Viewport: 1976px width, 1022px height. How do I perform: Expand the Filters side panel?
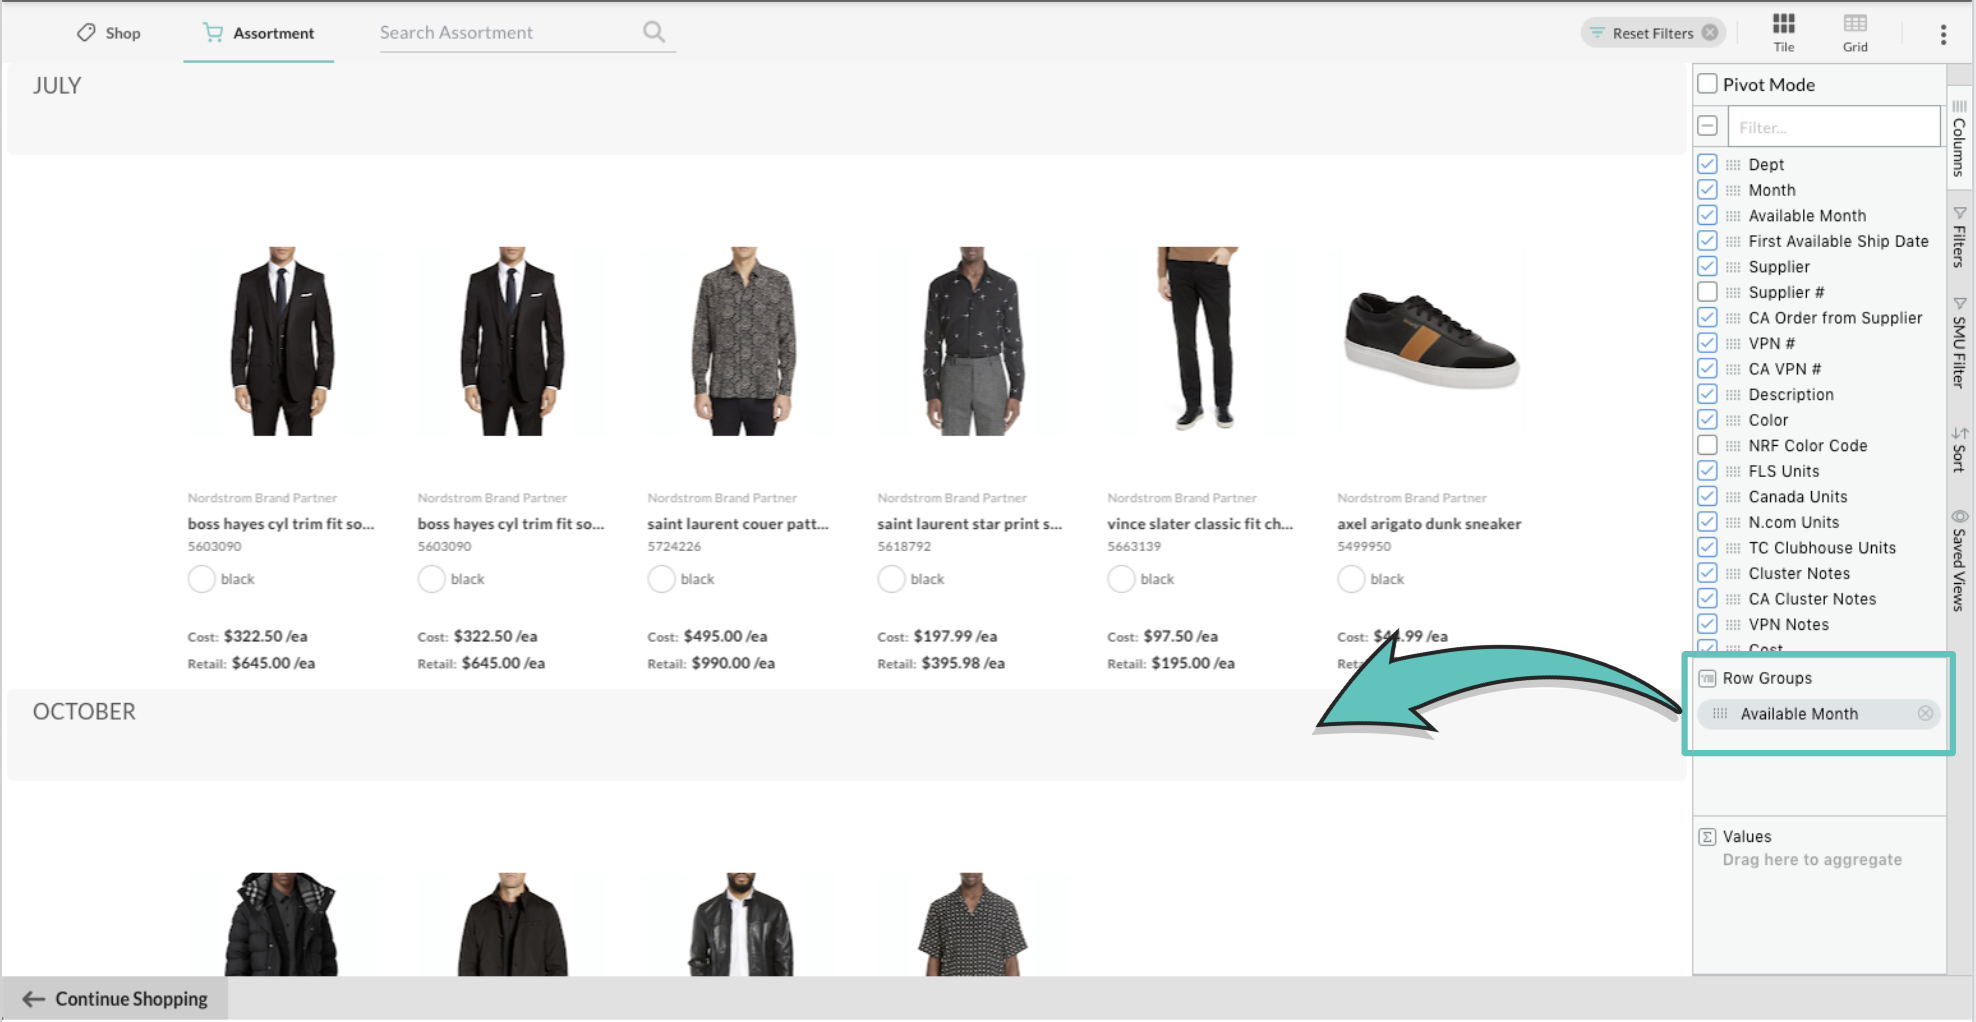(1959, 237)
